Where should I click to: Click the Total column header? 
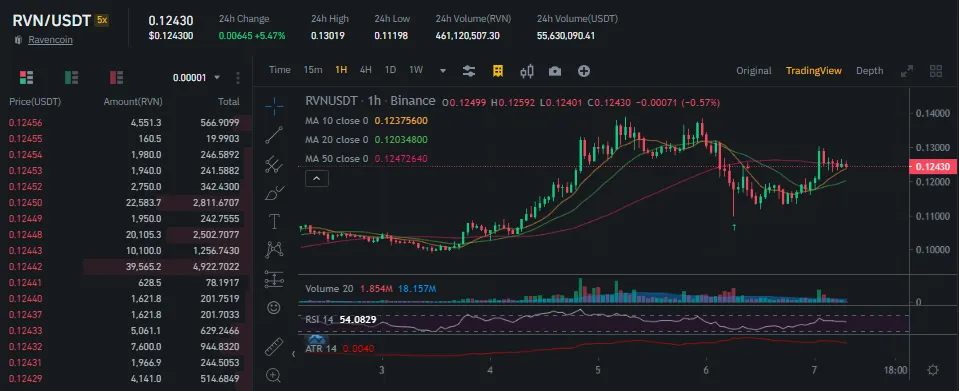(229, 102)
